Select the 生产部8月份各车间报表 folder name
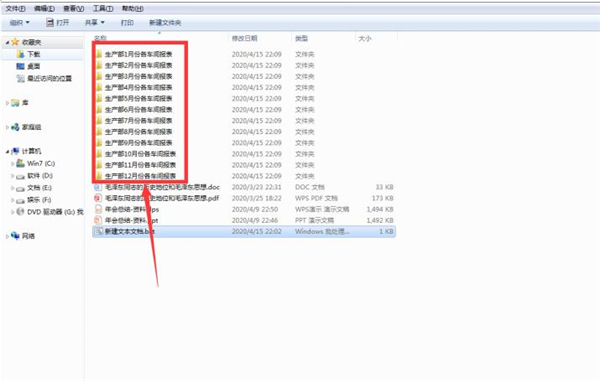The image size is (600, 381). [139, 132]
